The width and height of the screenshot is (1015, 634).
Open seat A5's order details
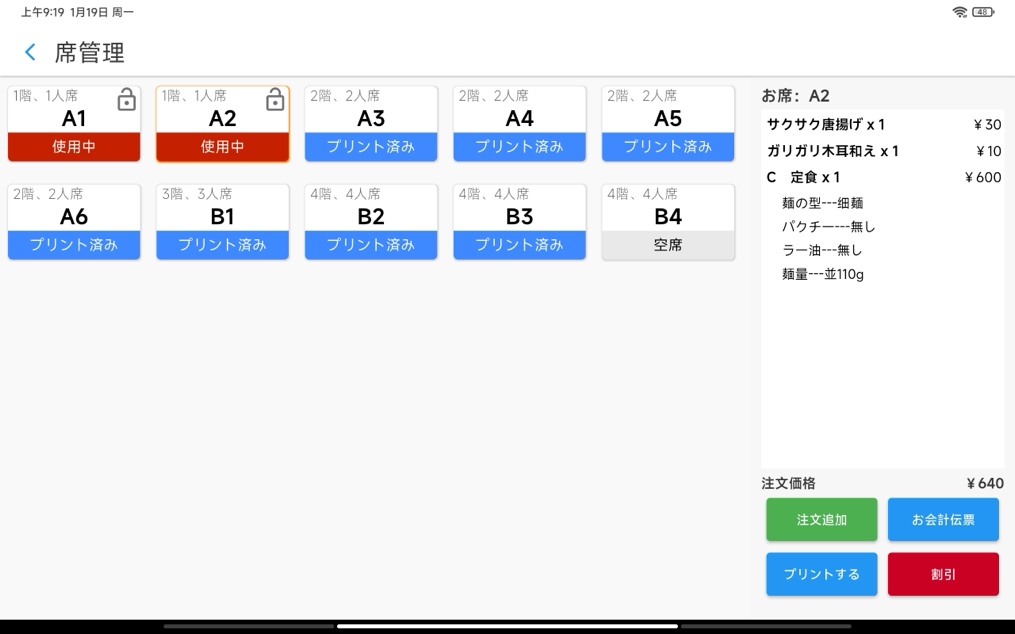tap(668, 118)
